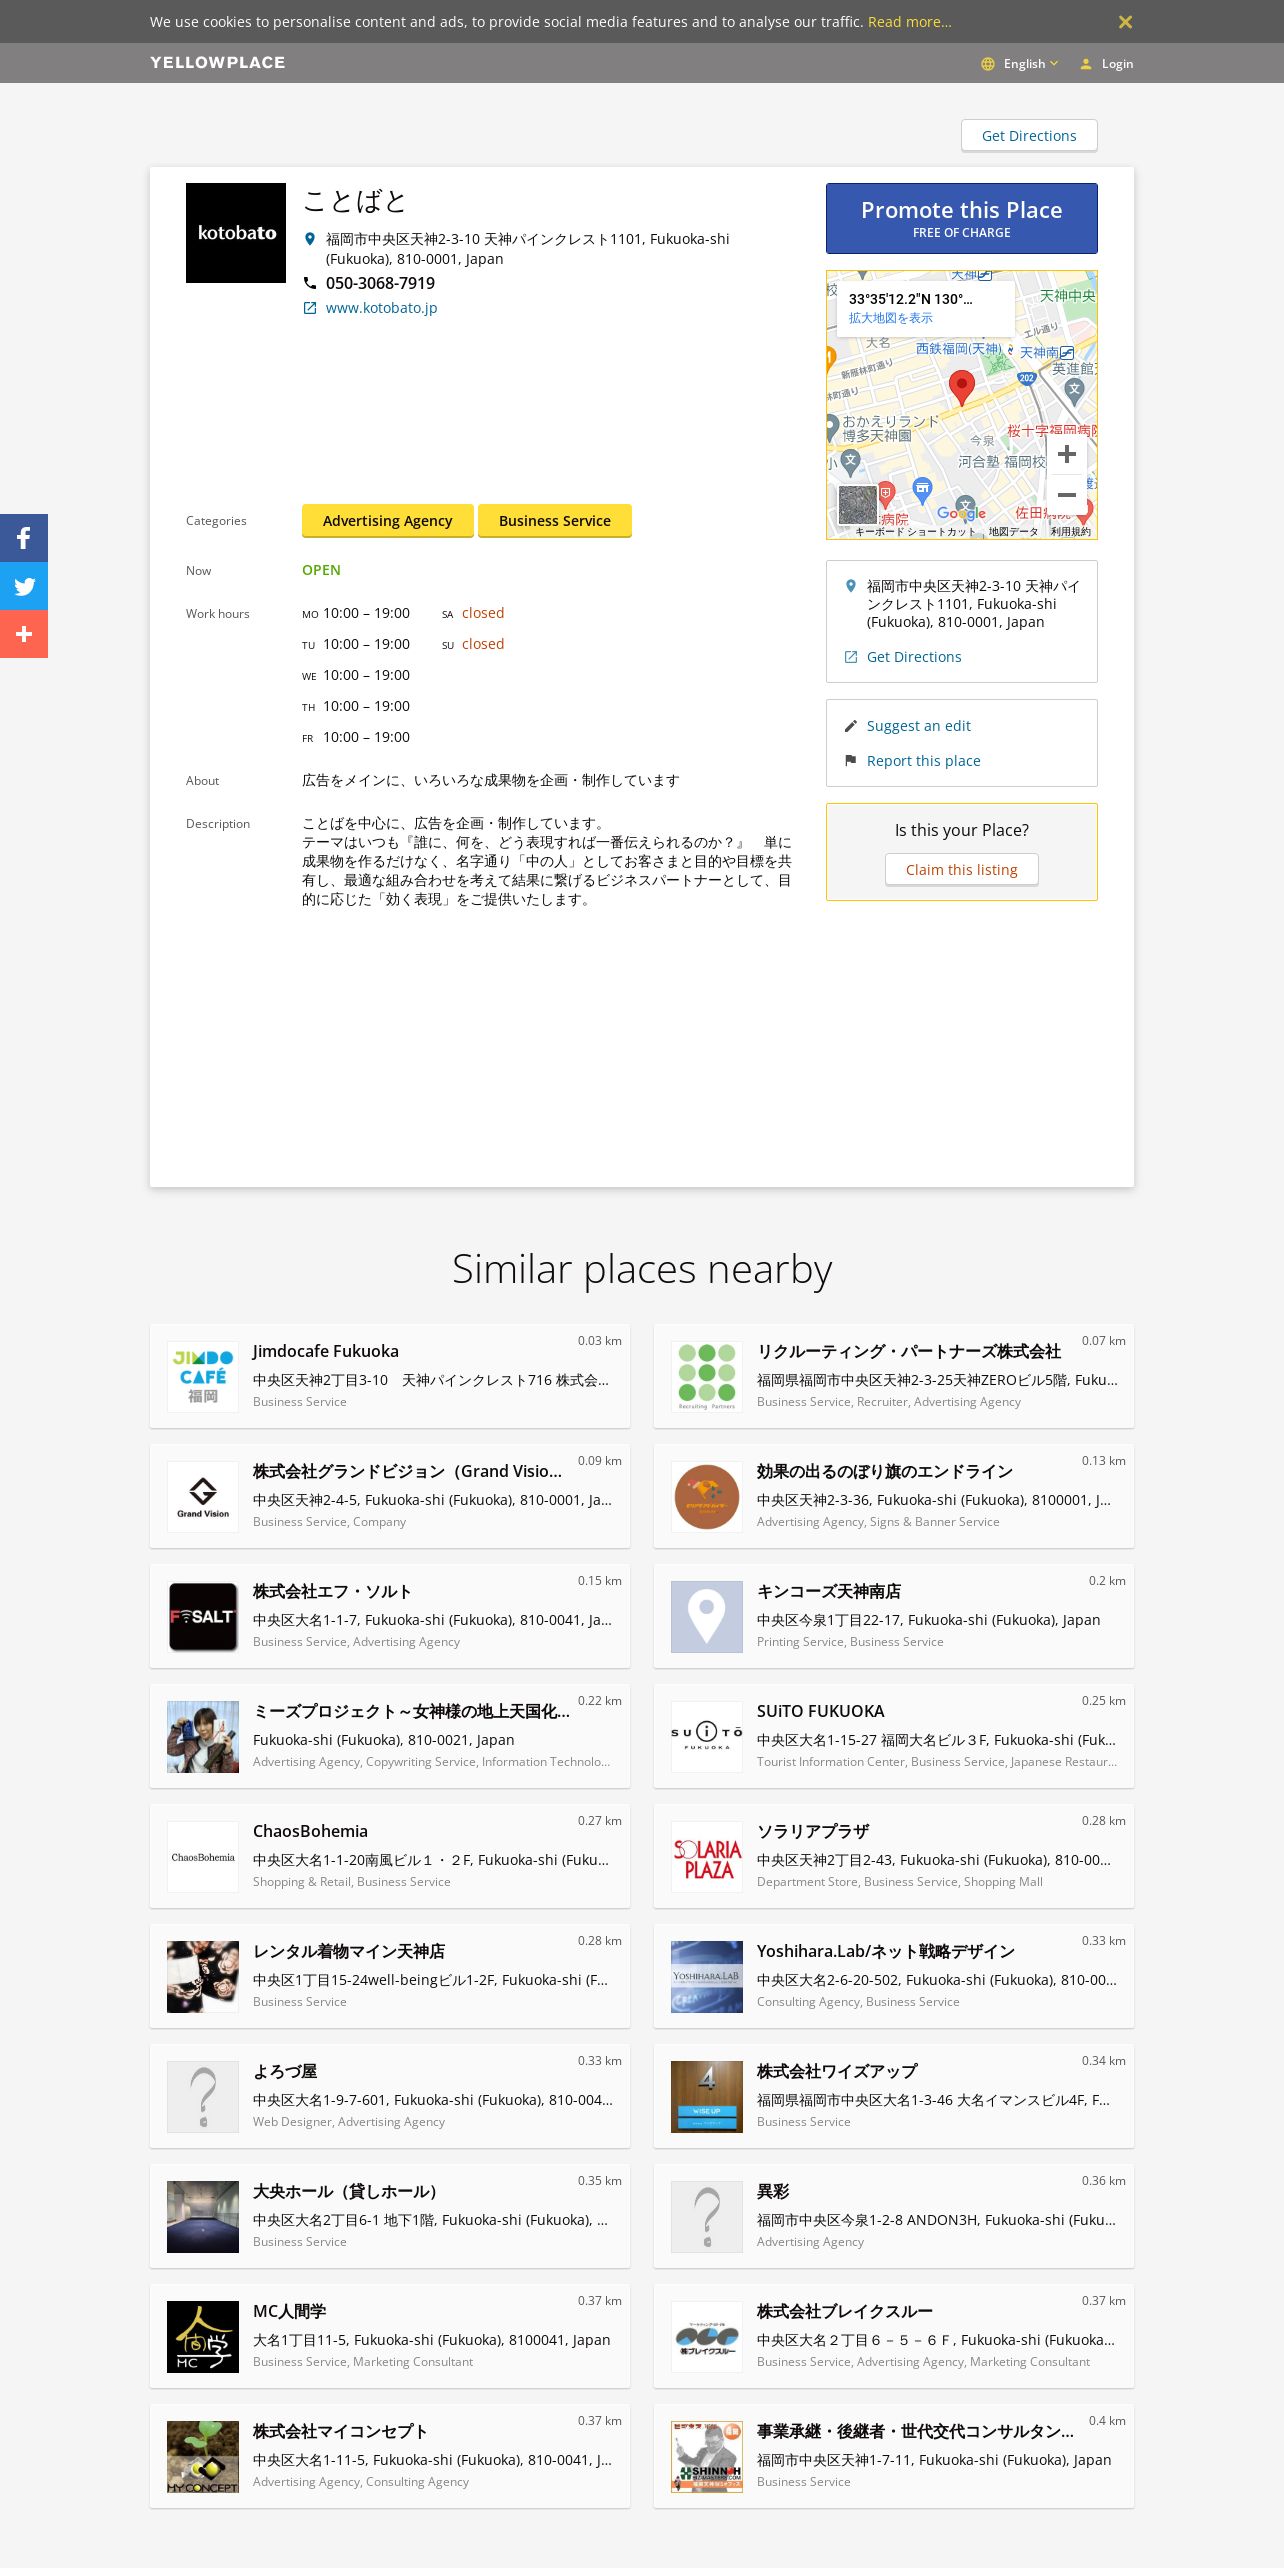Image resolution: width=1284 pixels, height=2568 pixels.
Task: Open SUiTO FUKUOKA listing
Action: pyautogui.click(x=821, y=1711)
